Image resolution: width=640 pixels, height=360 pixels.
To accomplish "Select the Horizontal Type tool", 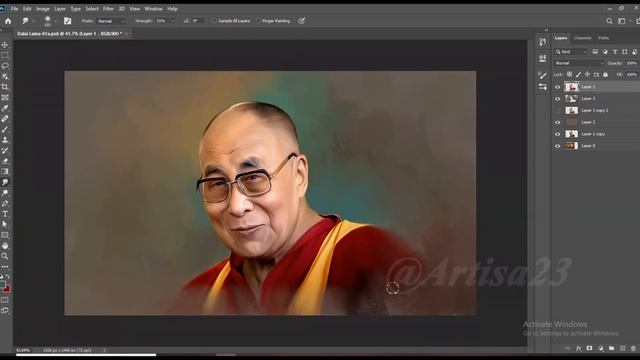I will [5, 214].
